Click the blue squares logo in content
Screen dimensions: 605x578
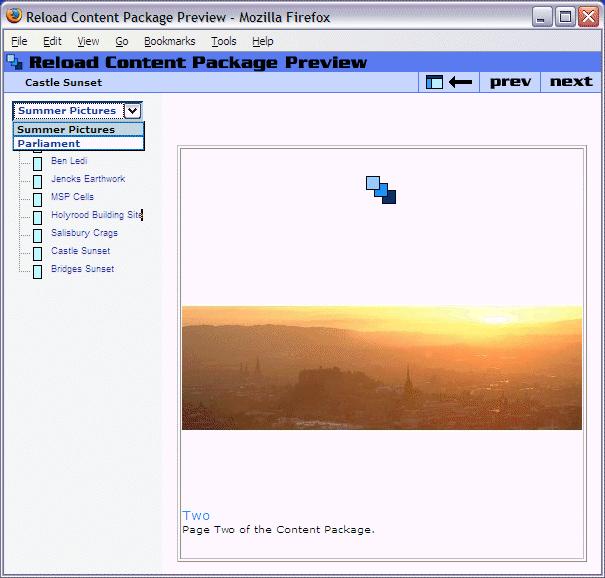381,190
